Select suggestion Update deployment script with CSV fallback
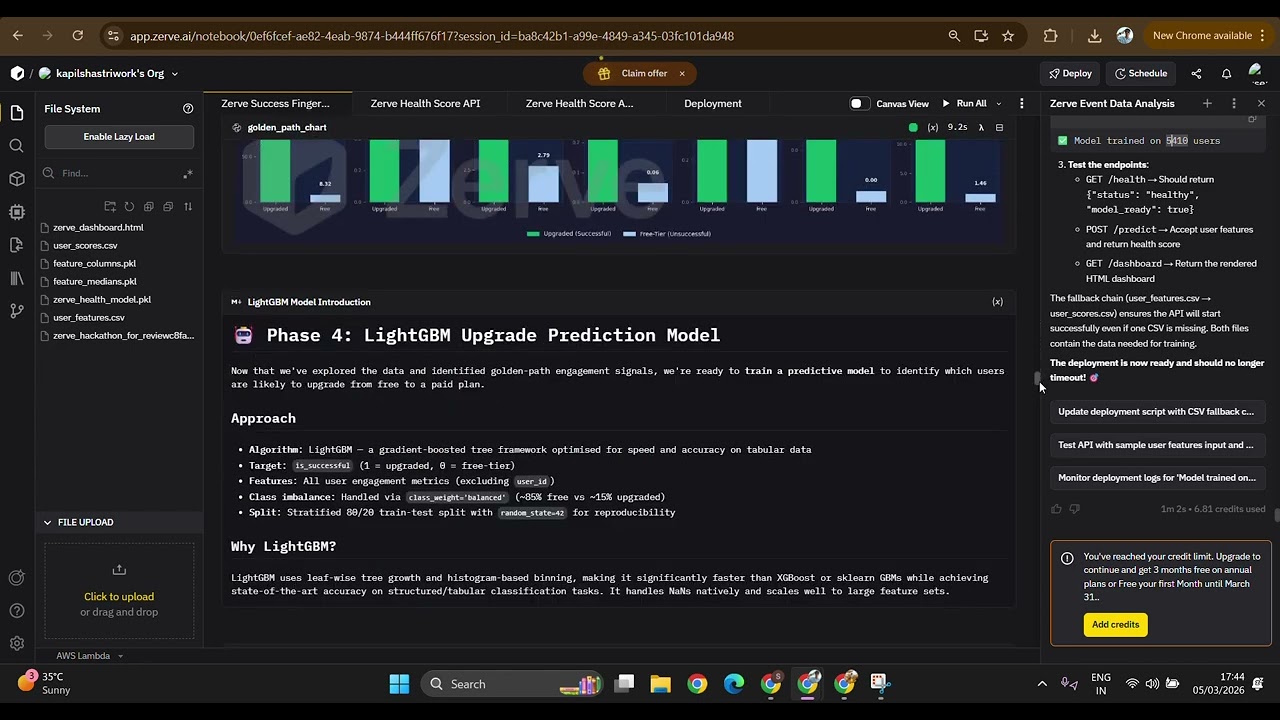This screenshot has height=720, width=1280. [x=1155, y=411]
